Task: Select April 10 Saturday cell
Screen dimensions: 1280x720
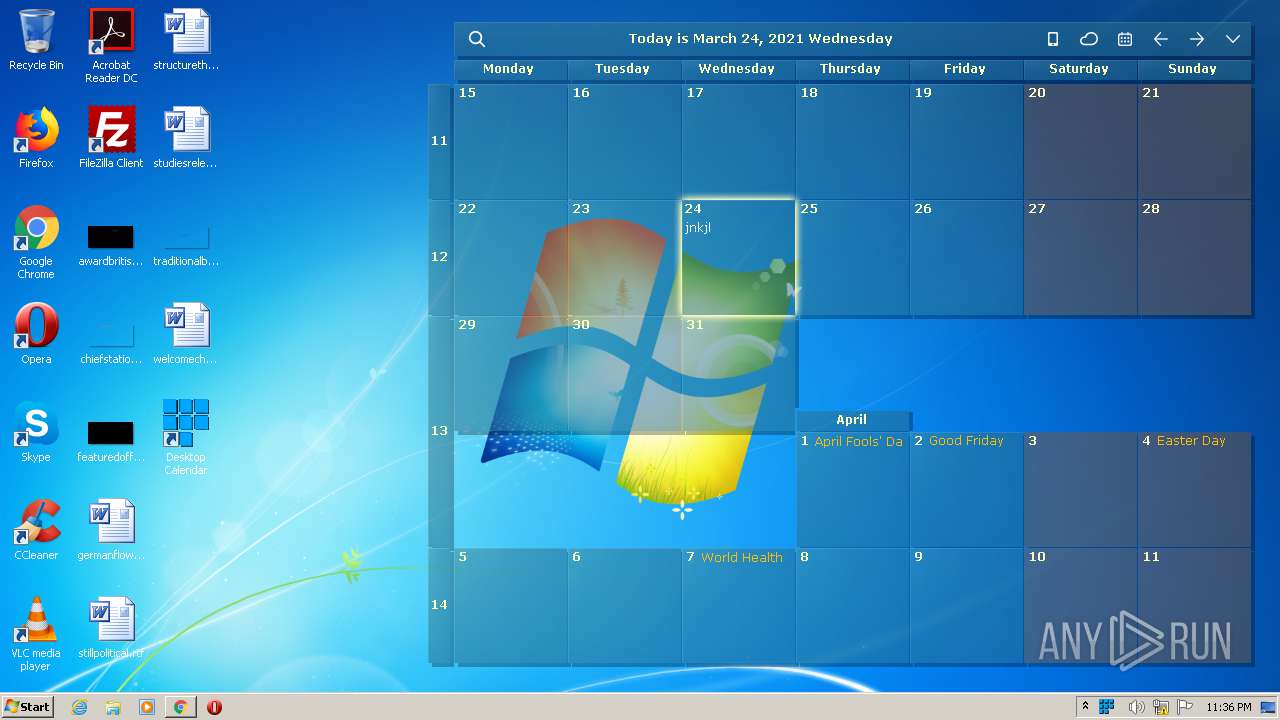Action: tap(1080, 606)
